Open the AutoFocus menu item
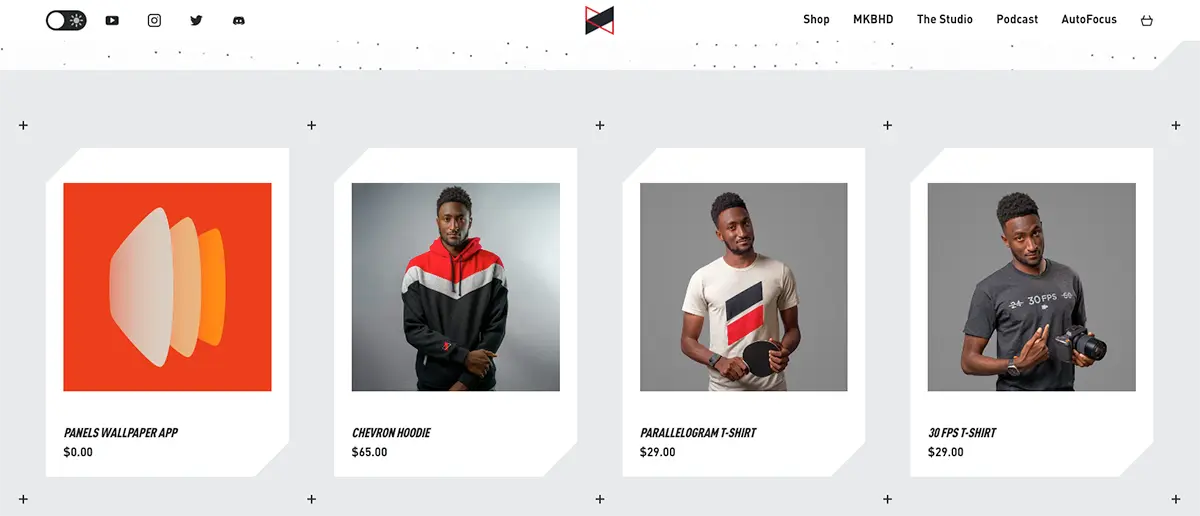This screenshot has height=516, width=1200. click(1089, 19)
